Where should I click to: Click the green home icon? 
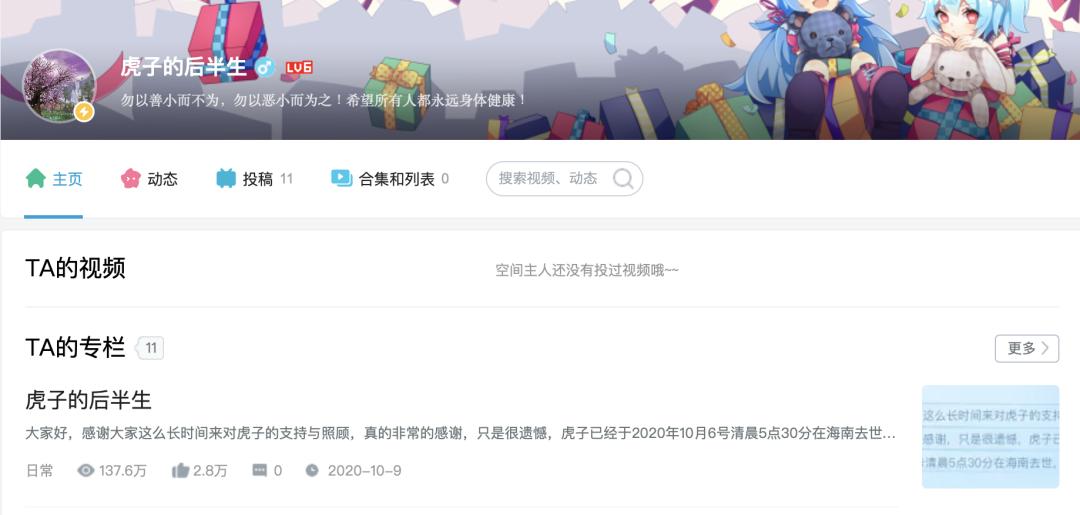(x=36, y=178)
